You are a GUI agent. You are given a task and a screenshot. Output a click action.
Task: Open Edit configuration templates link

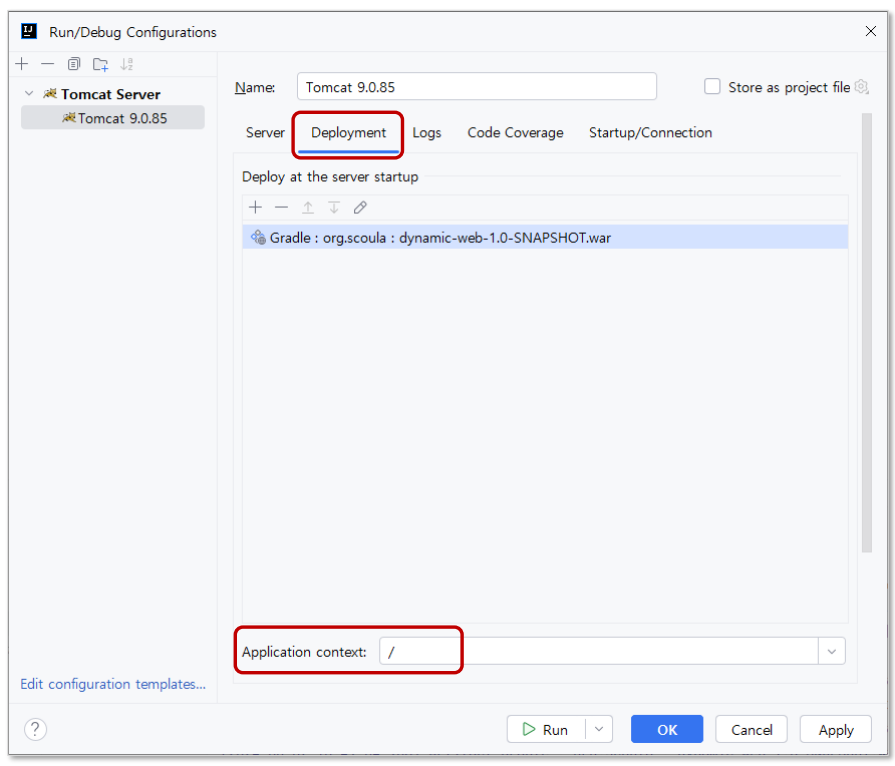[x=113, y=684]
